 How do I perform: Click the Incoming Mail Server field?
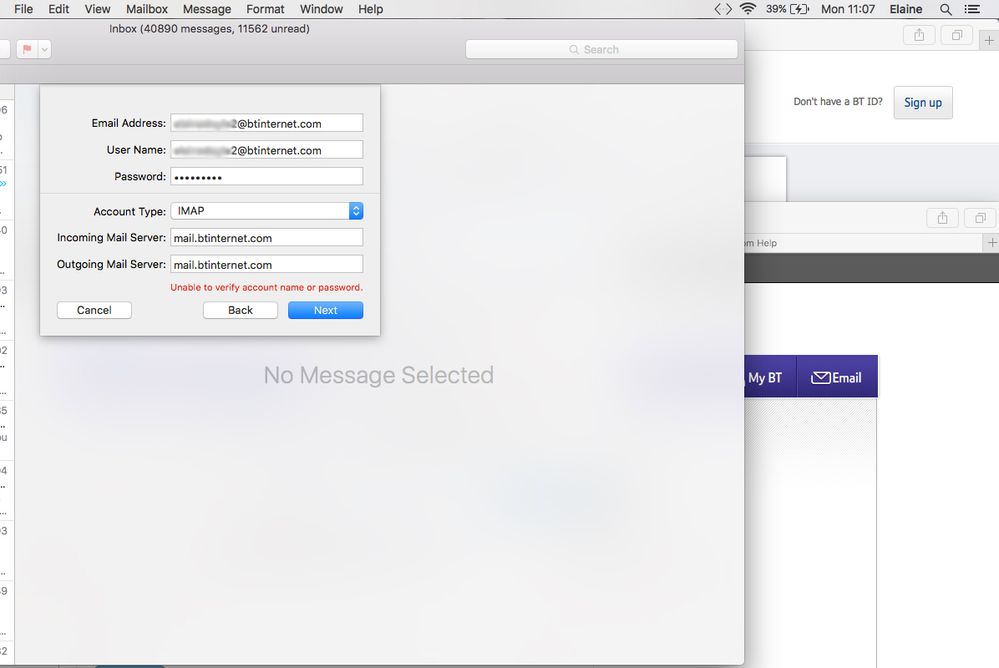coord(266,238)
